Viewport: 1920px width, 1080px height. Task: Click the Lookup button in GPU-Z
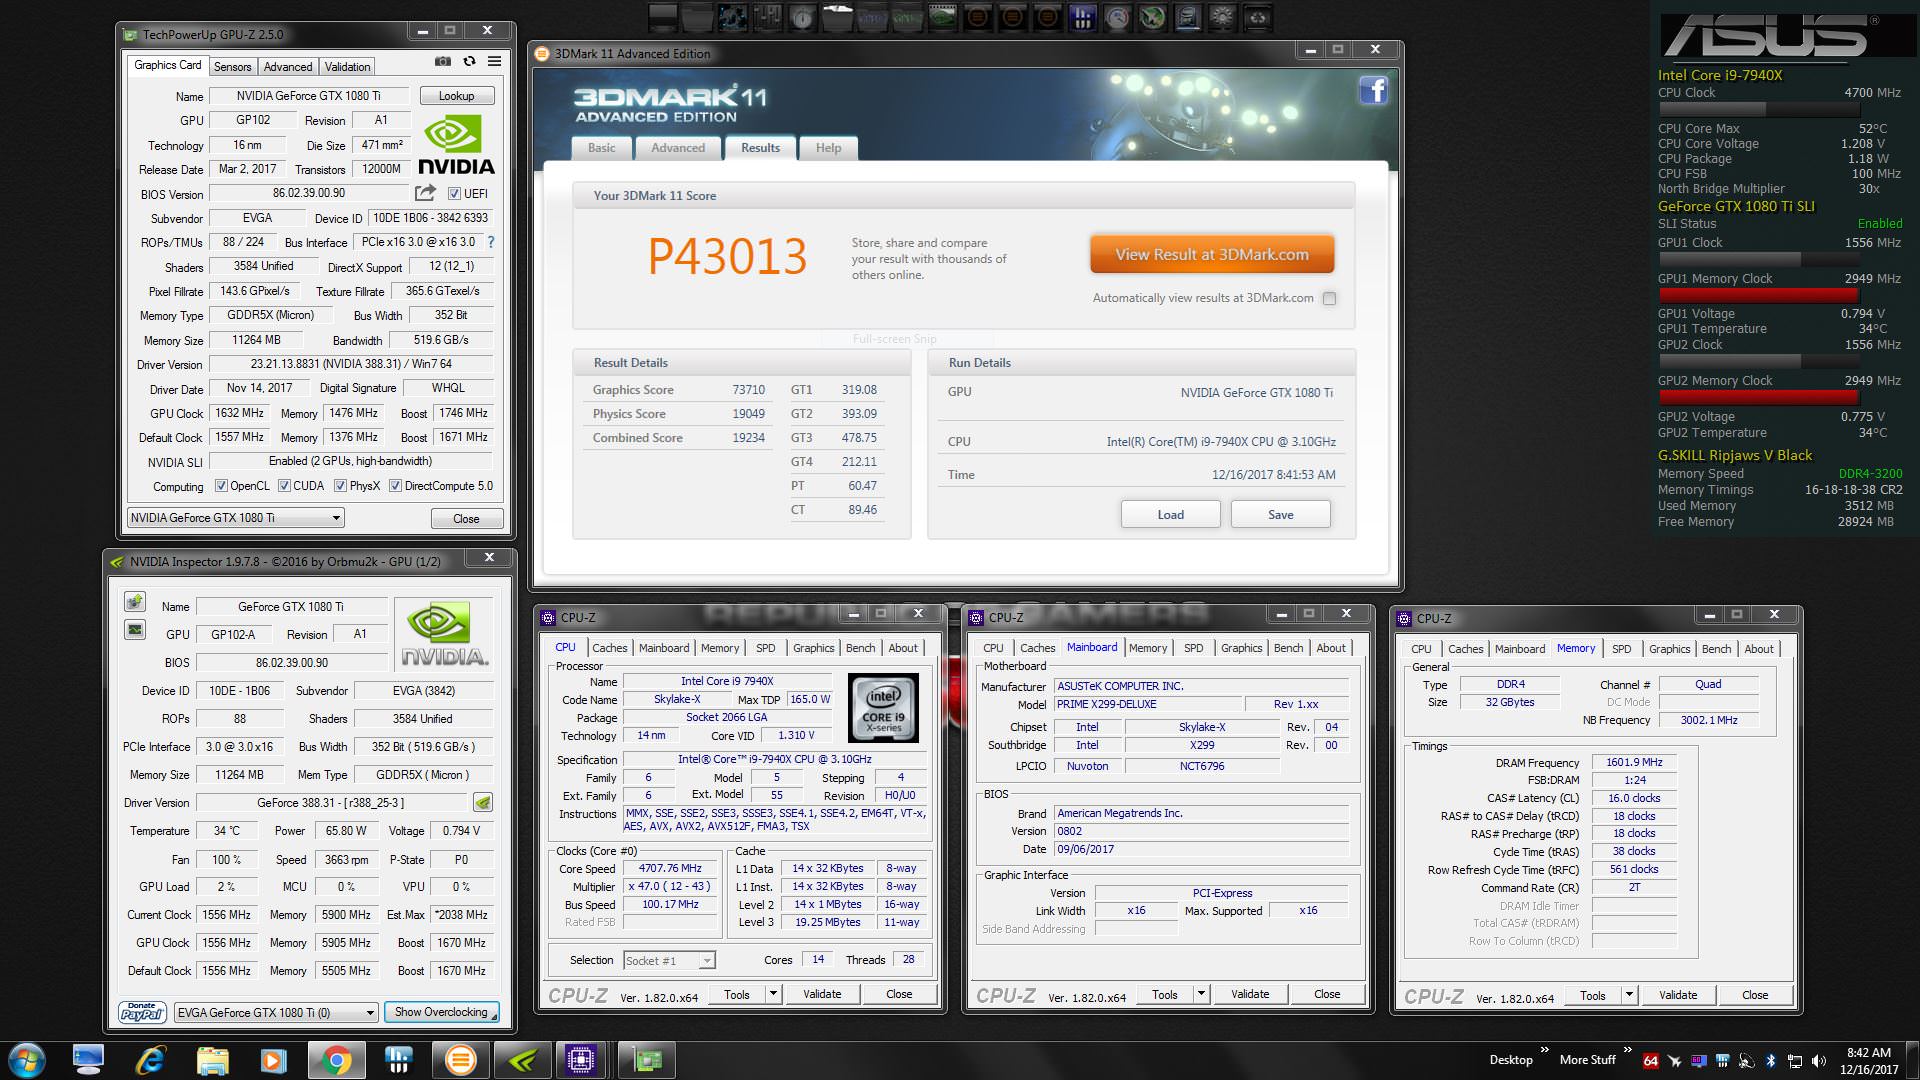[456, 96]
